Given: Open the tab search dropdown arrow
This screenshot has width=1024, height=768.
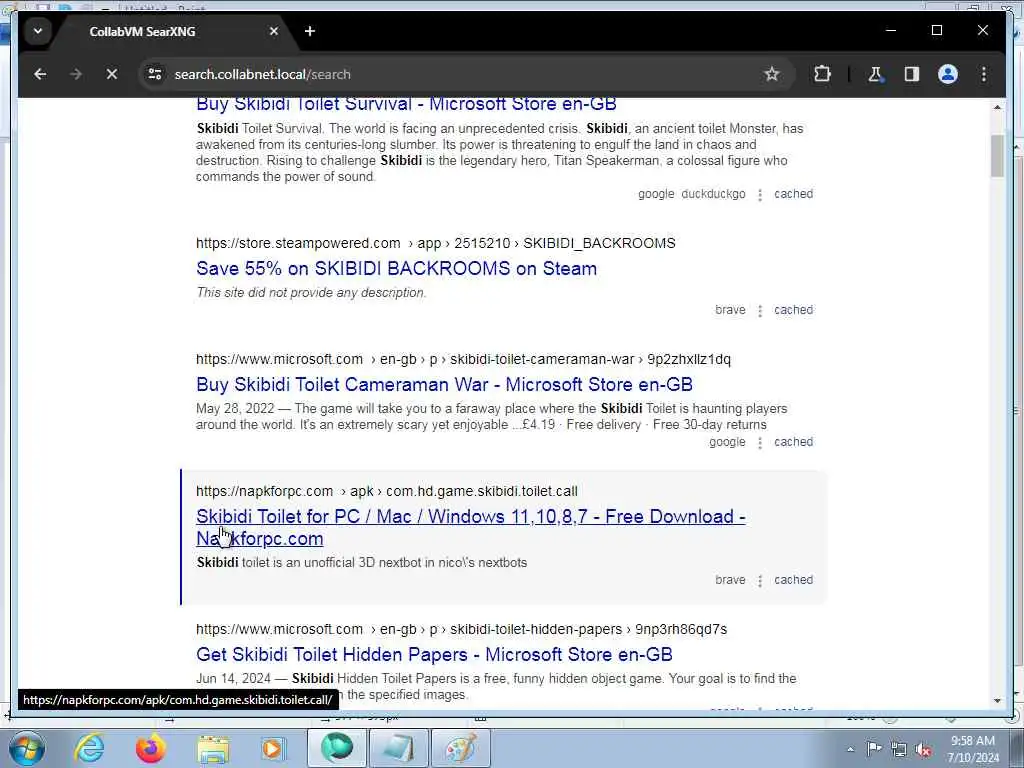Looking at the screenshot, I should point(38,31).
